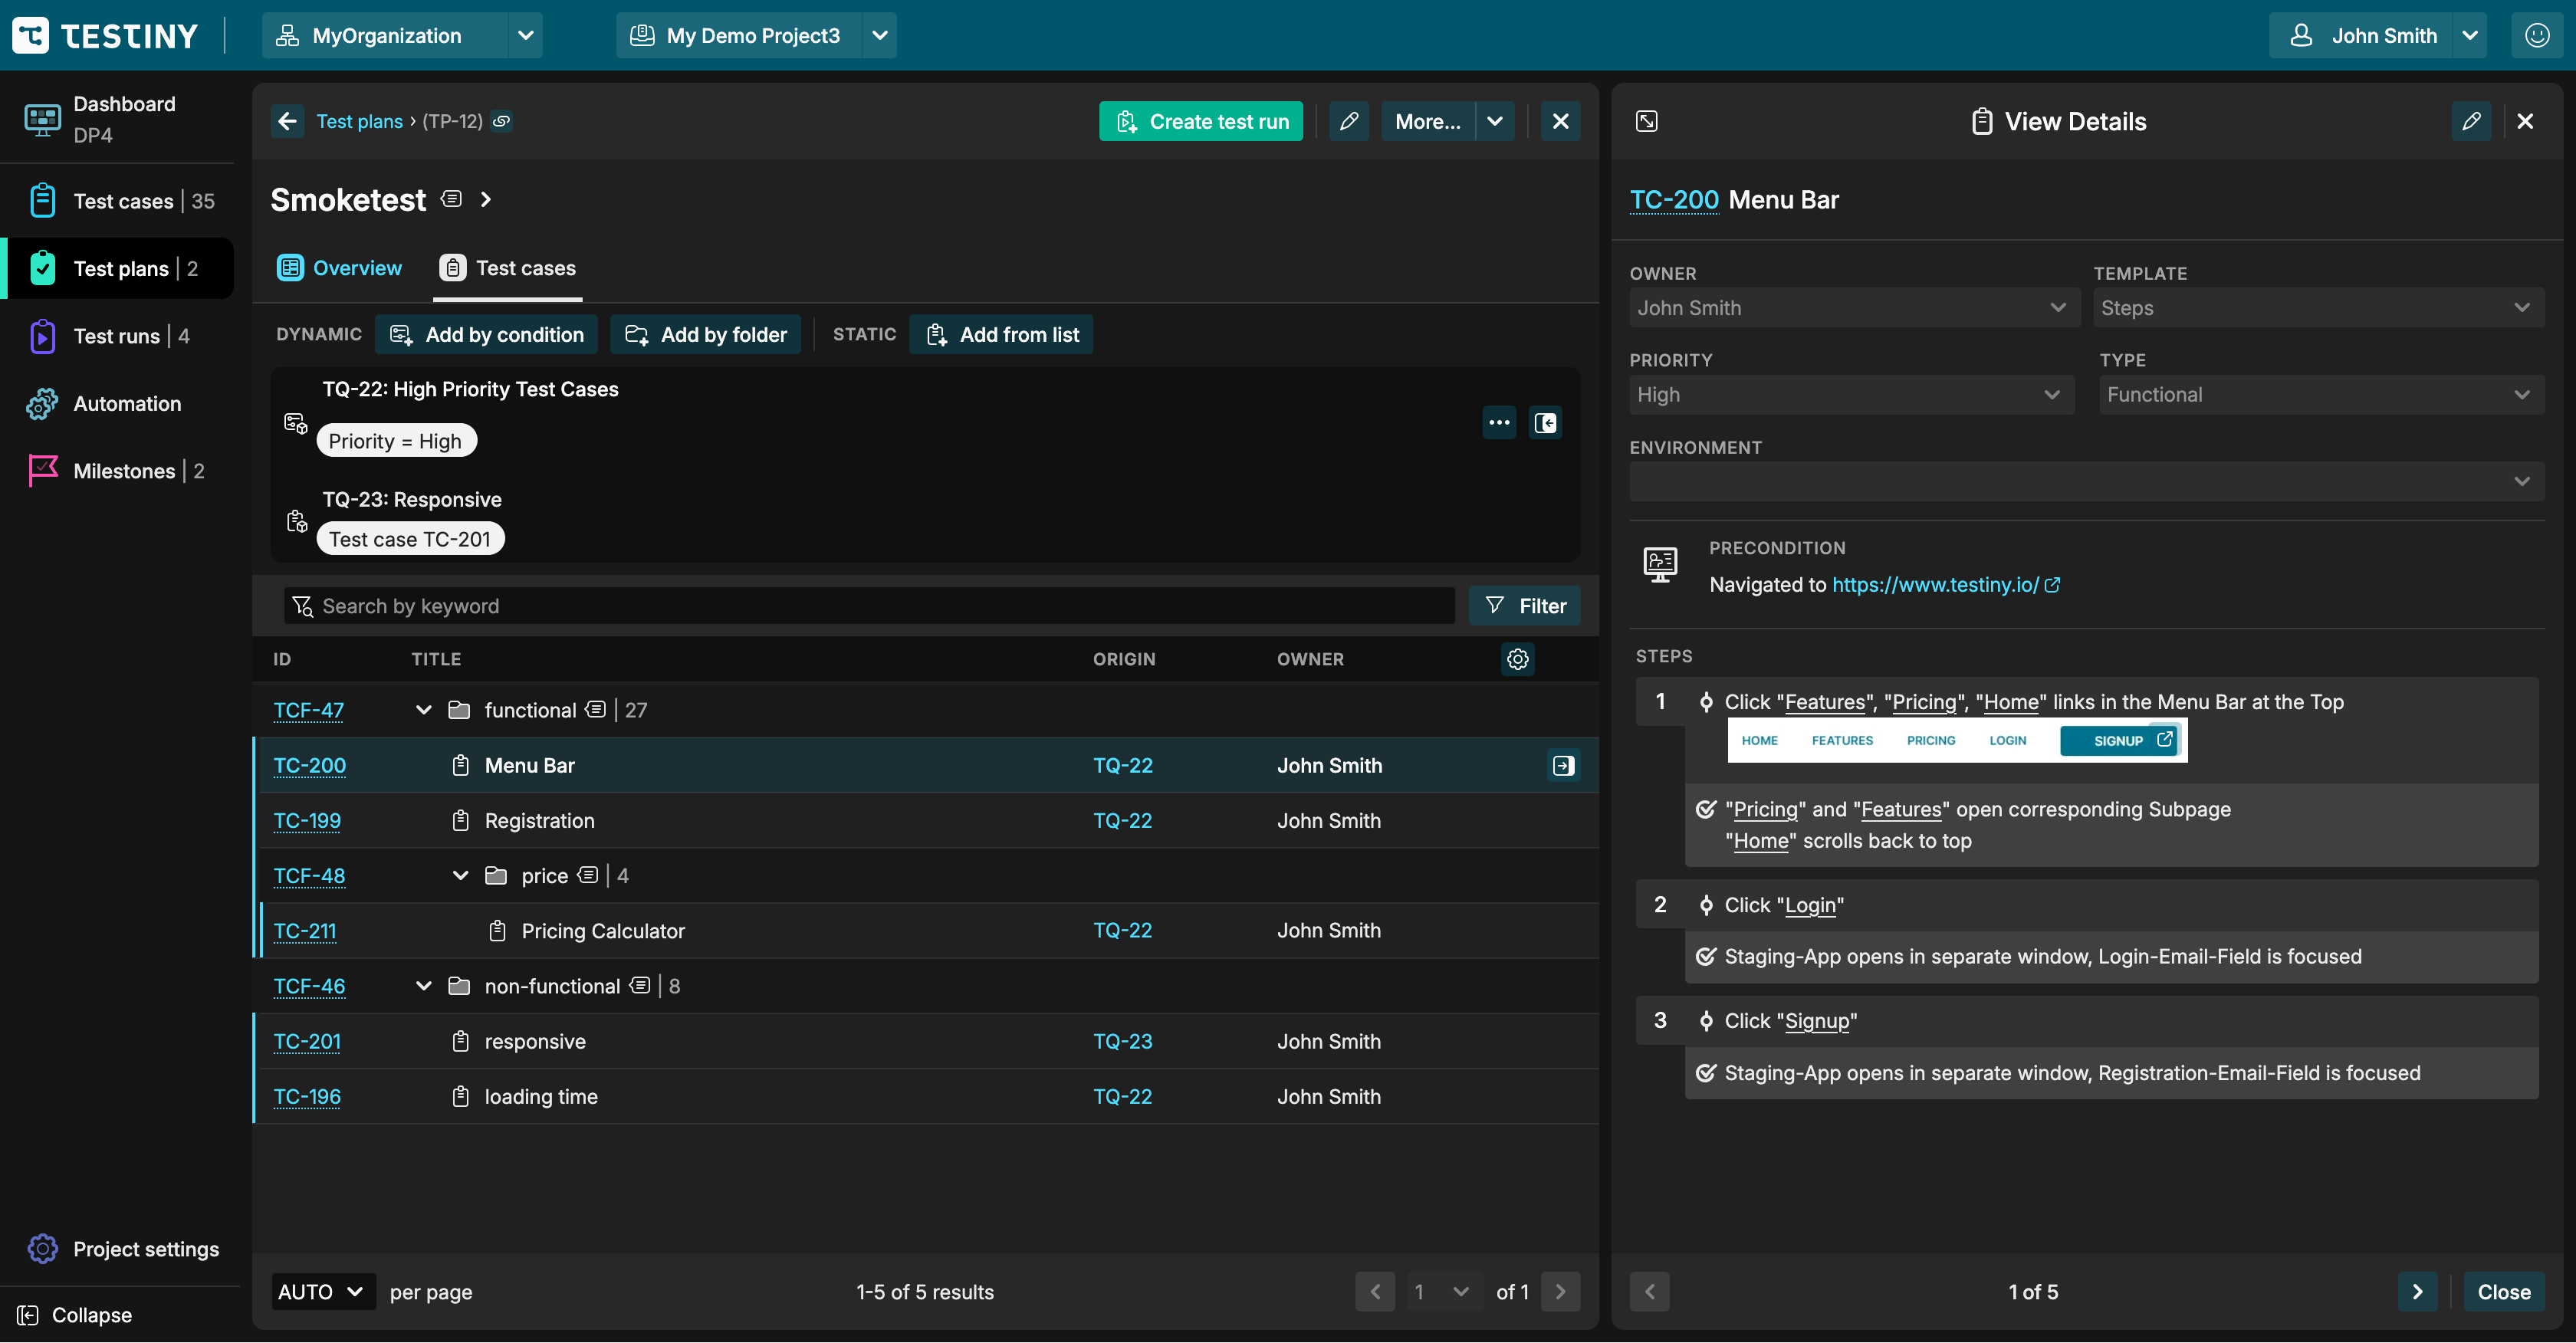The height and width of the screenshot is (1343, 2576).
Task: Collapse the non-functional folder
Action: [423, 986]
